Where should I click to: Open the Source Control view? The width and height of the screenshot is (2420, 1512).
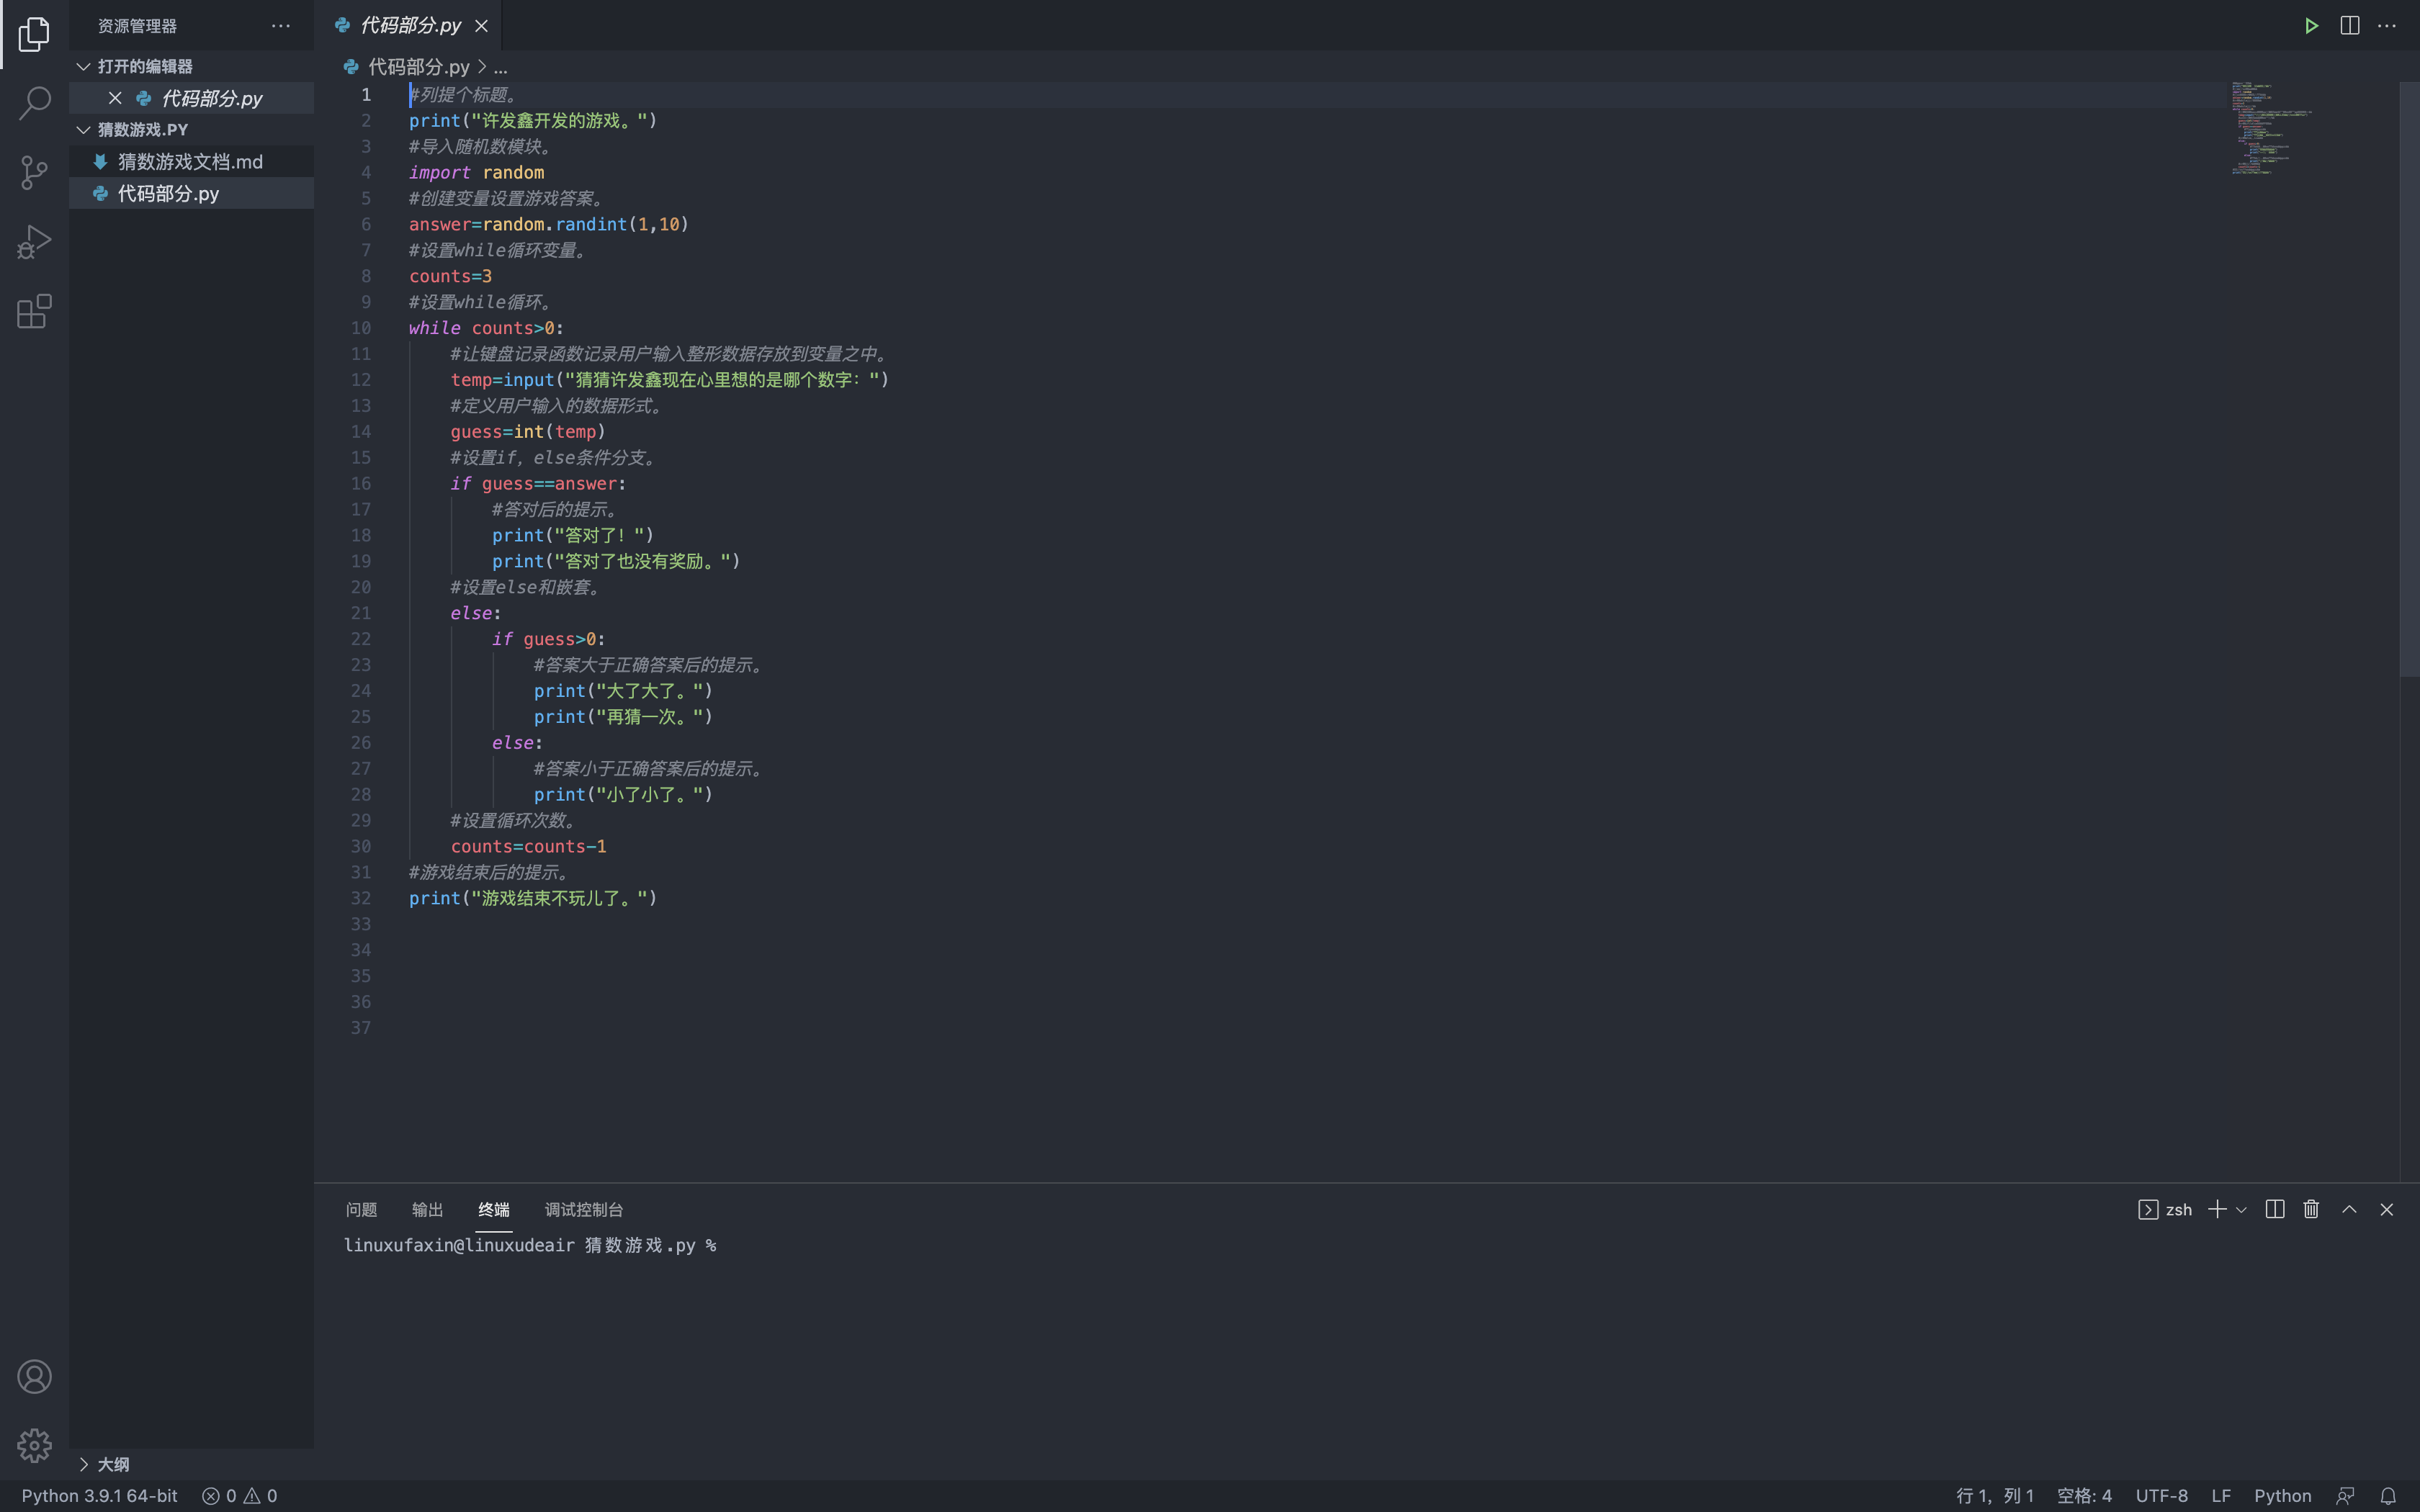(x=34, y=172)
